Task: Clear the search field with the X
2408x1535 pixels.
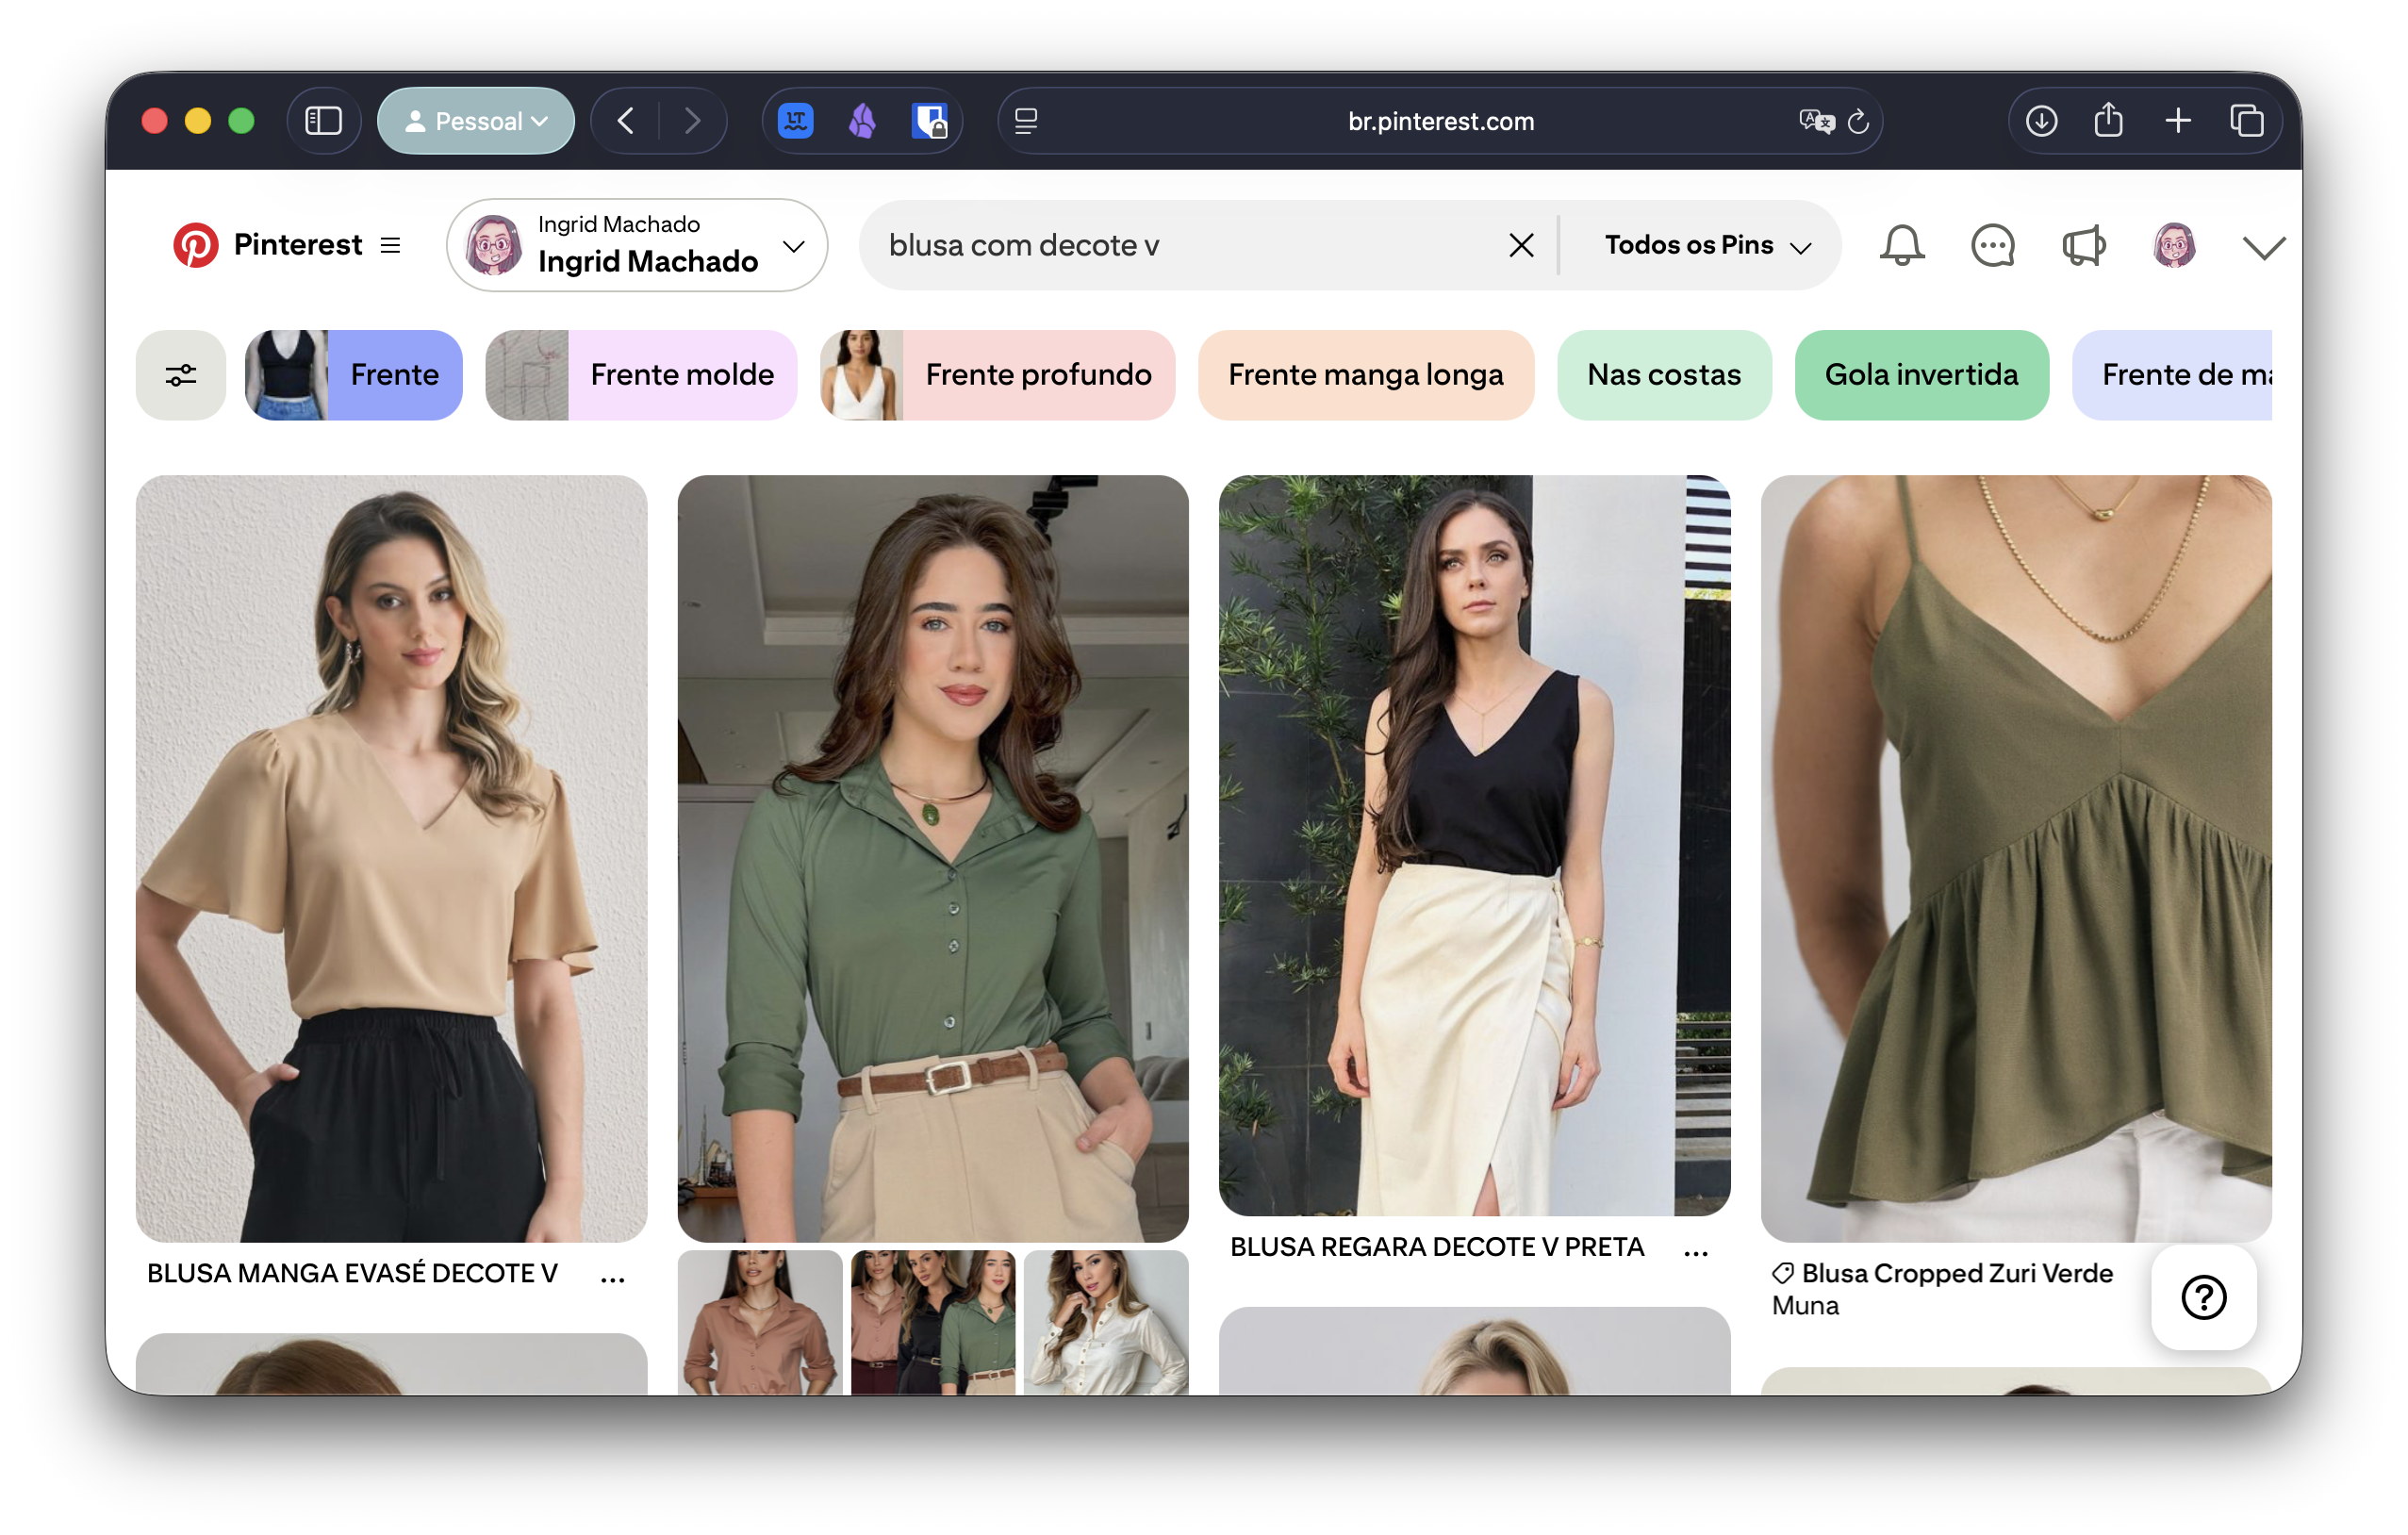Action: tap(1521, 245)
